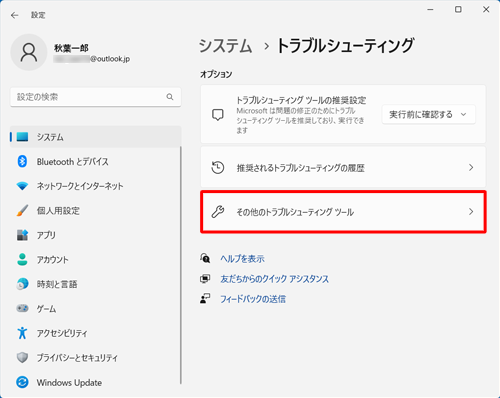This screenshot has width=500, height=398.
Task: Click the プライバシーとセキュリティ shield icon
Action: click(x=22, y=358)
